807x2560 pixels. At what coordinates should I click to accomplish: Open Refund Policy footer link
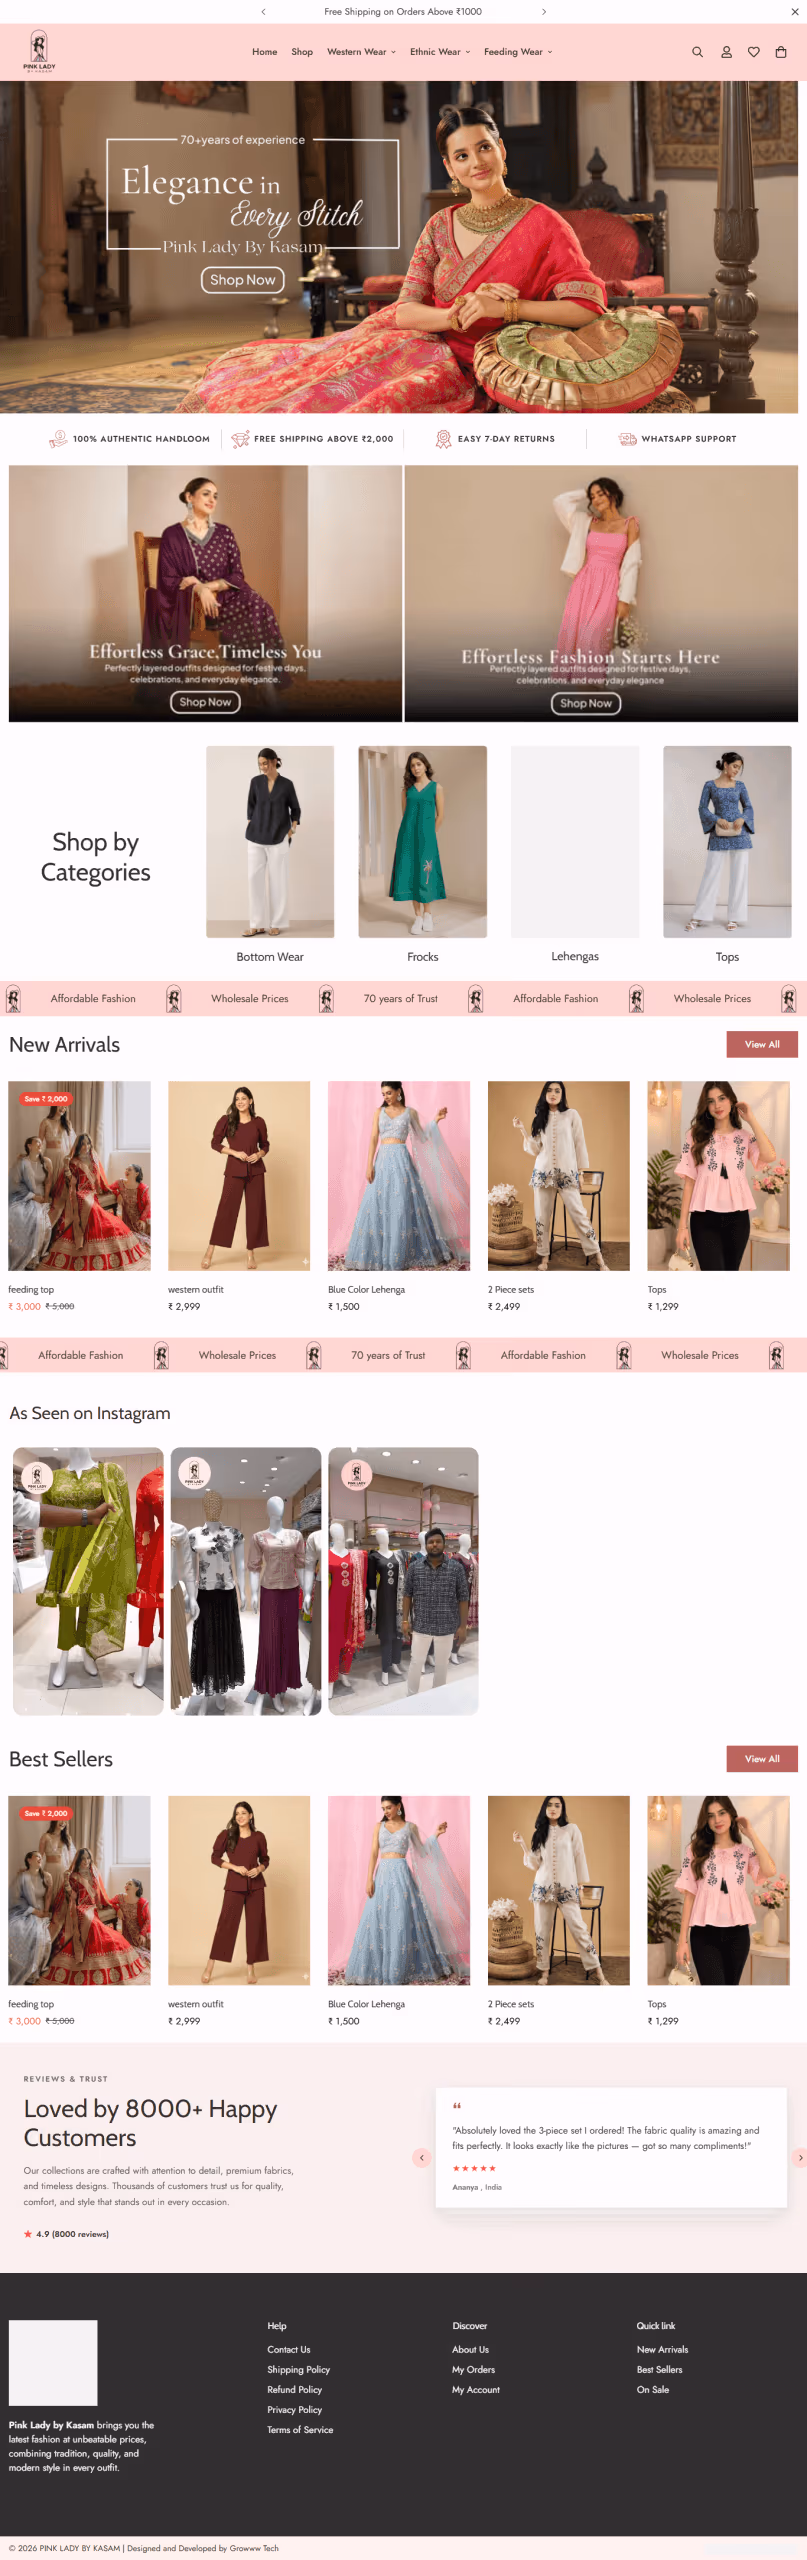[x=294, y=2389]
